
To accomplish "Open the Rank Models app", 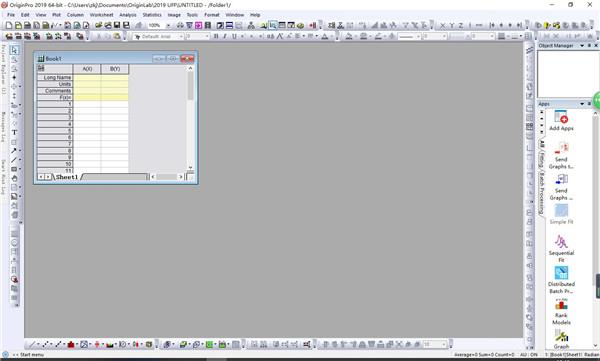I will pos(561,312).
